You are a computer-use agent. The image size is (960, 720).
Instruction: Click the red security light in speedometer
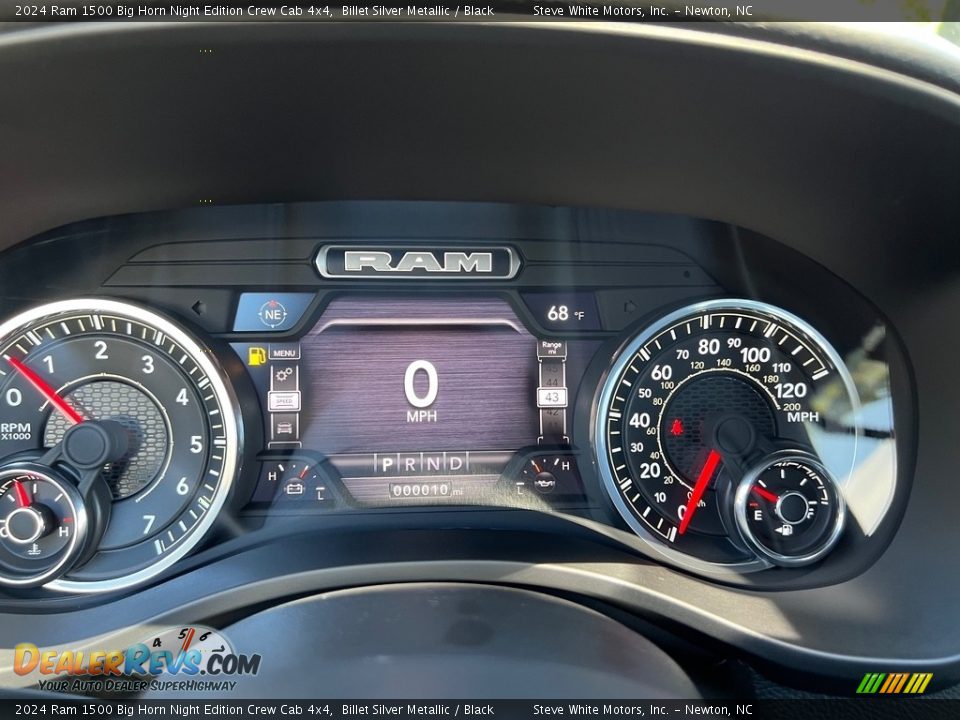pos(677,427)
